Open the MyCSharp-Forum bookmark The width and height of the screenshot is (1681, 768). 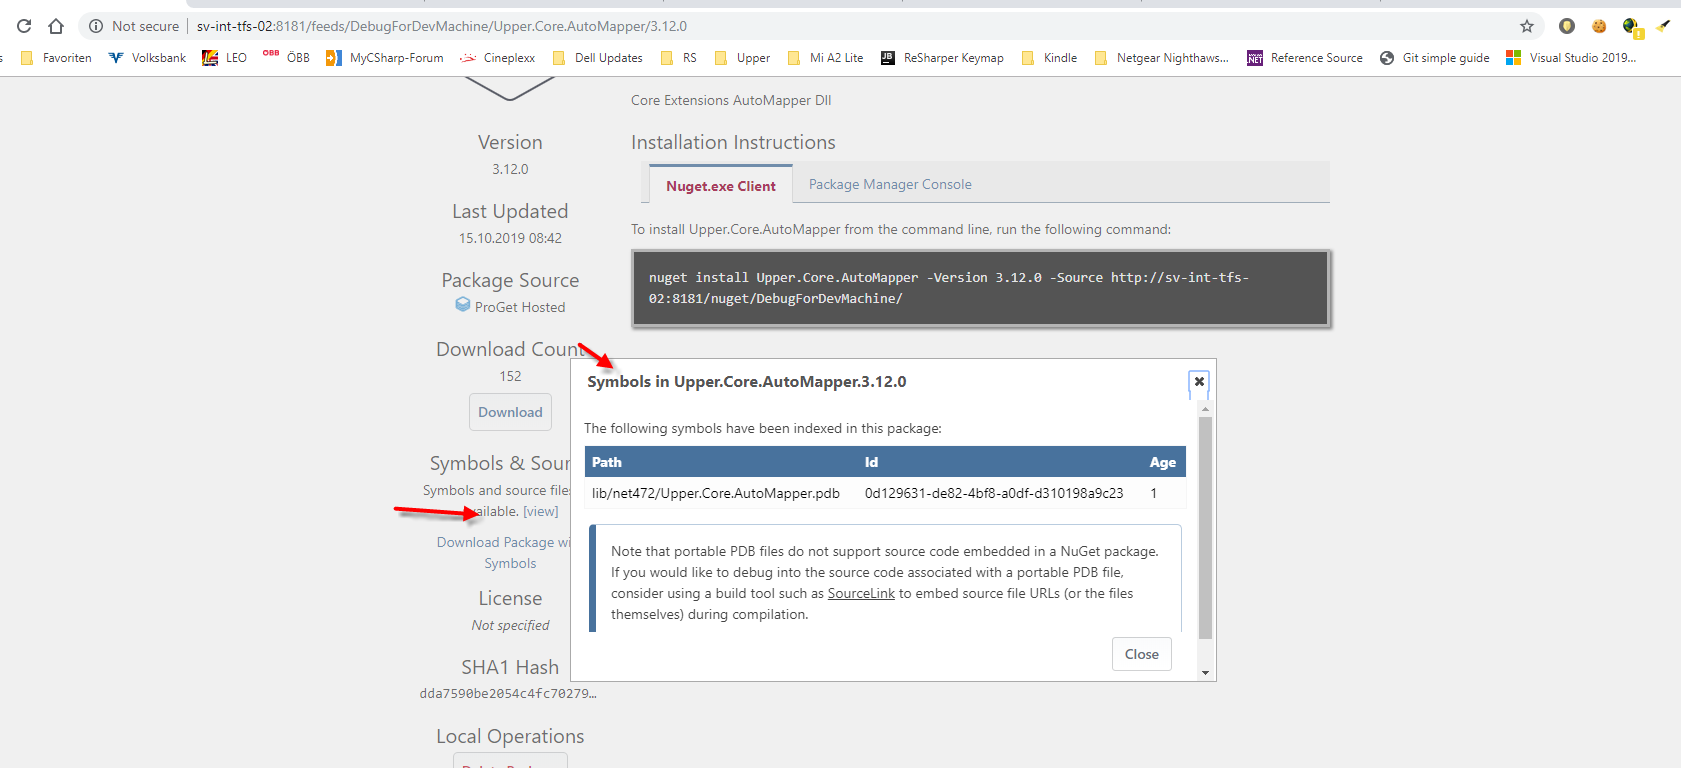384,58
